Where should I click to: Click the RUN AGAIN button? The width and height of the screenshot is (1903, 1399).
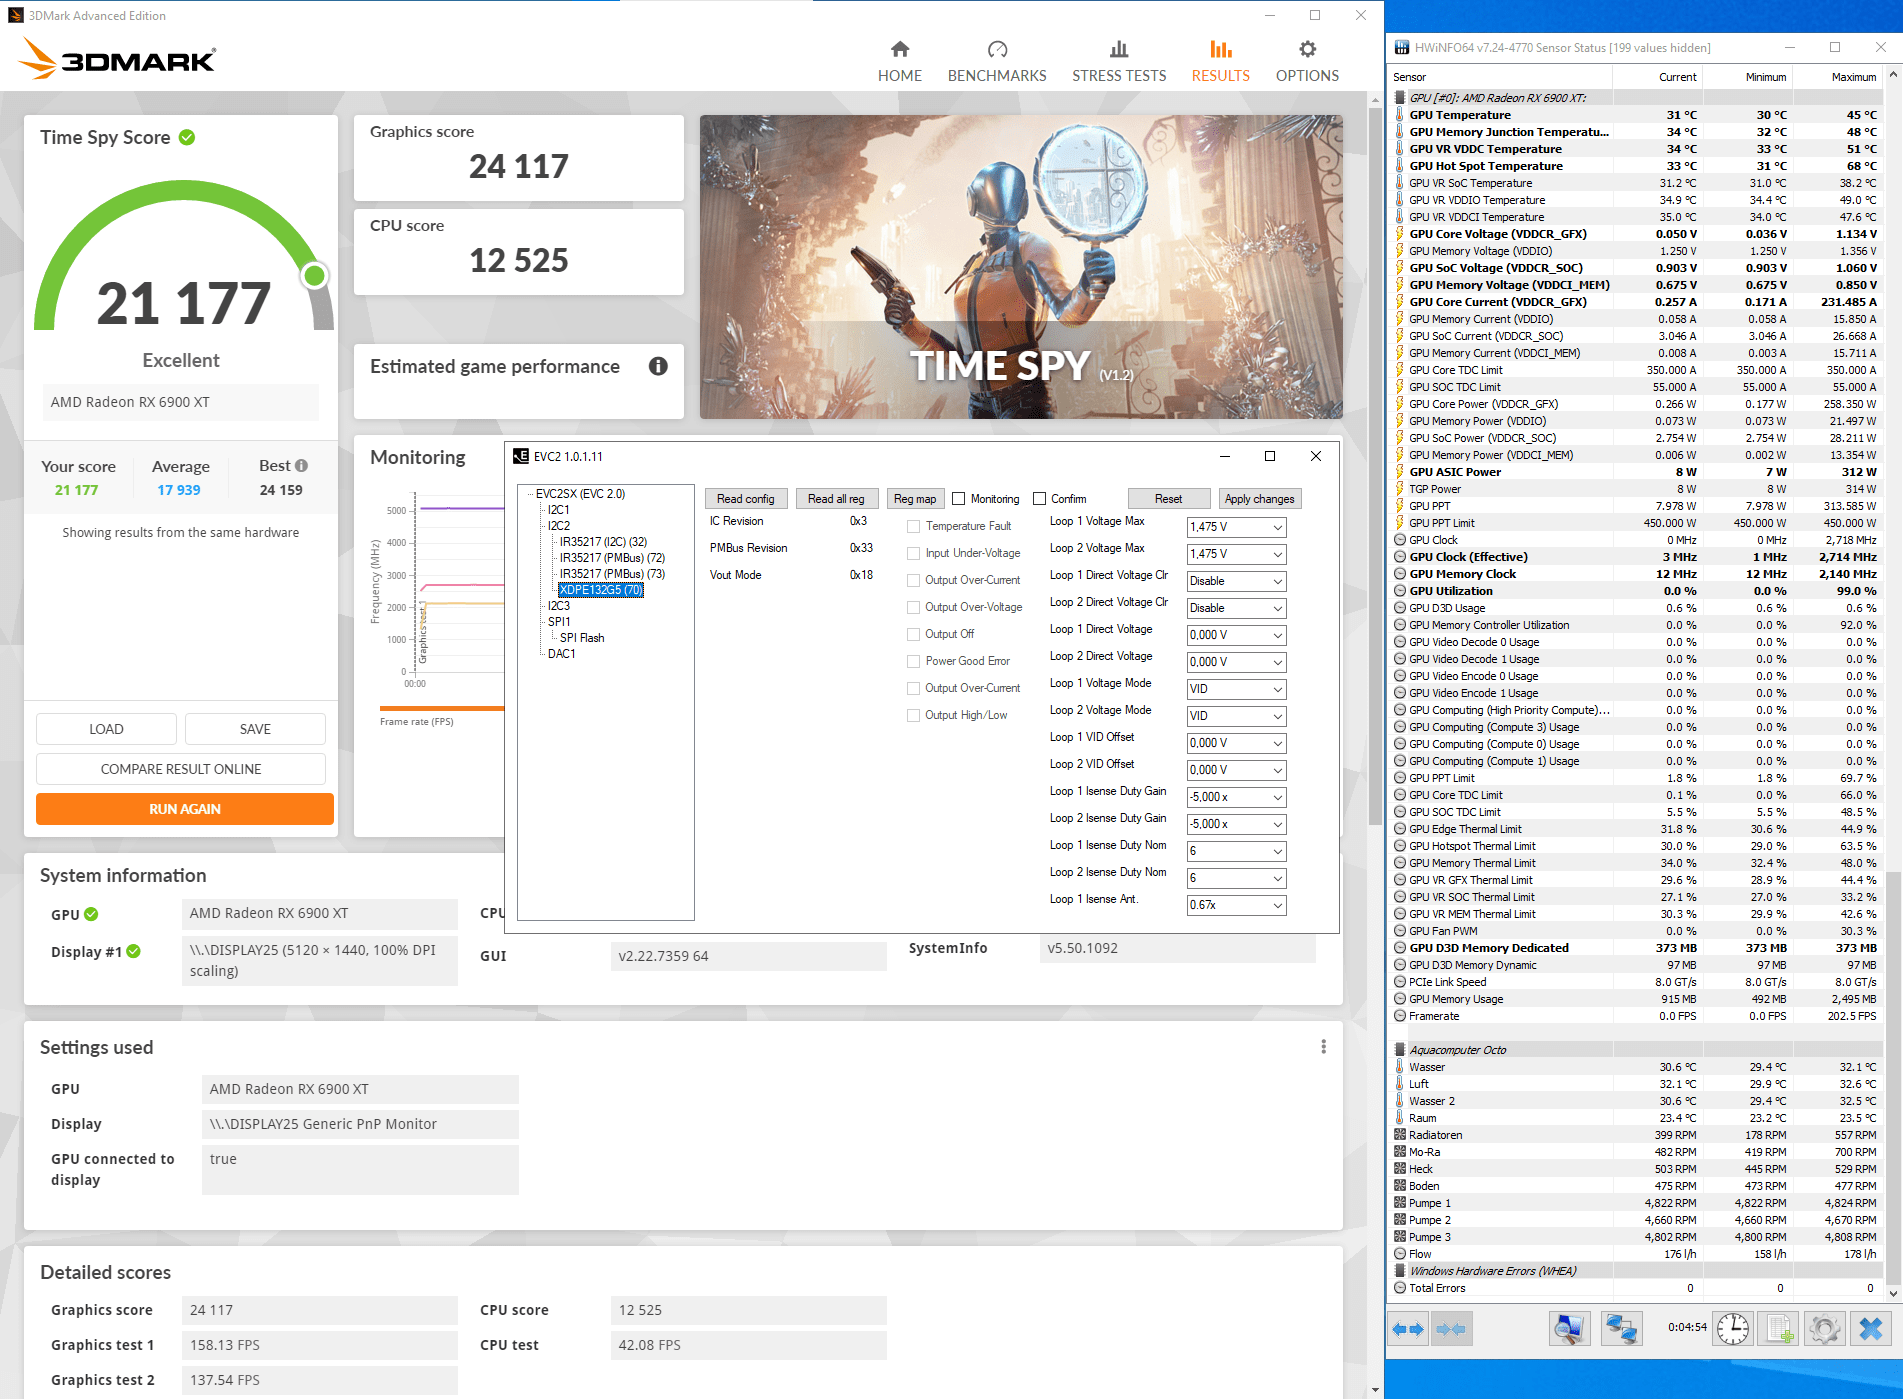click(x=185, y=809)
